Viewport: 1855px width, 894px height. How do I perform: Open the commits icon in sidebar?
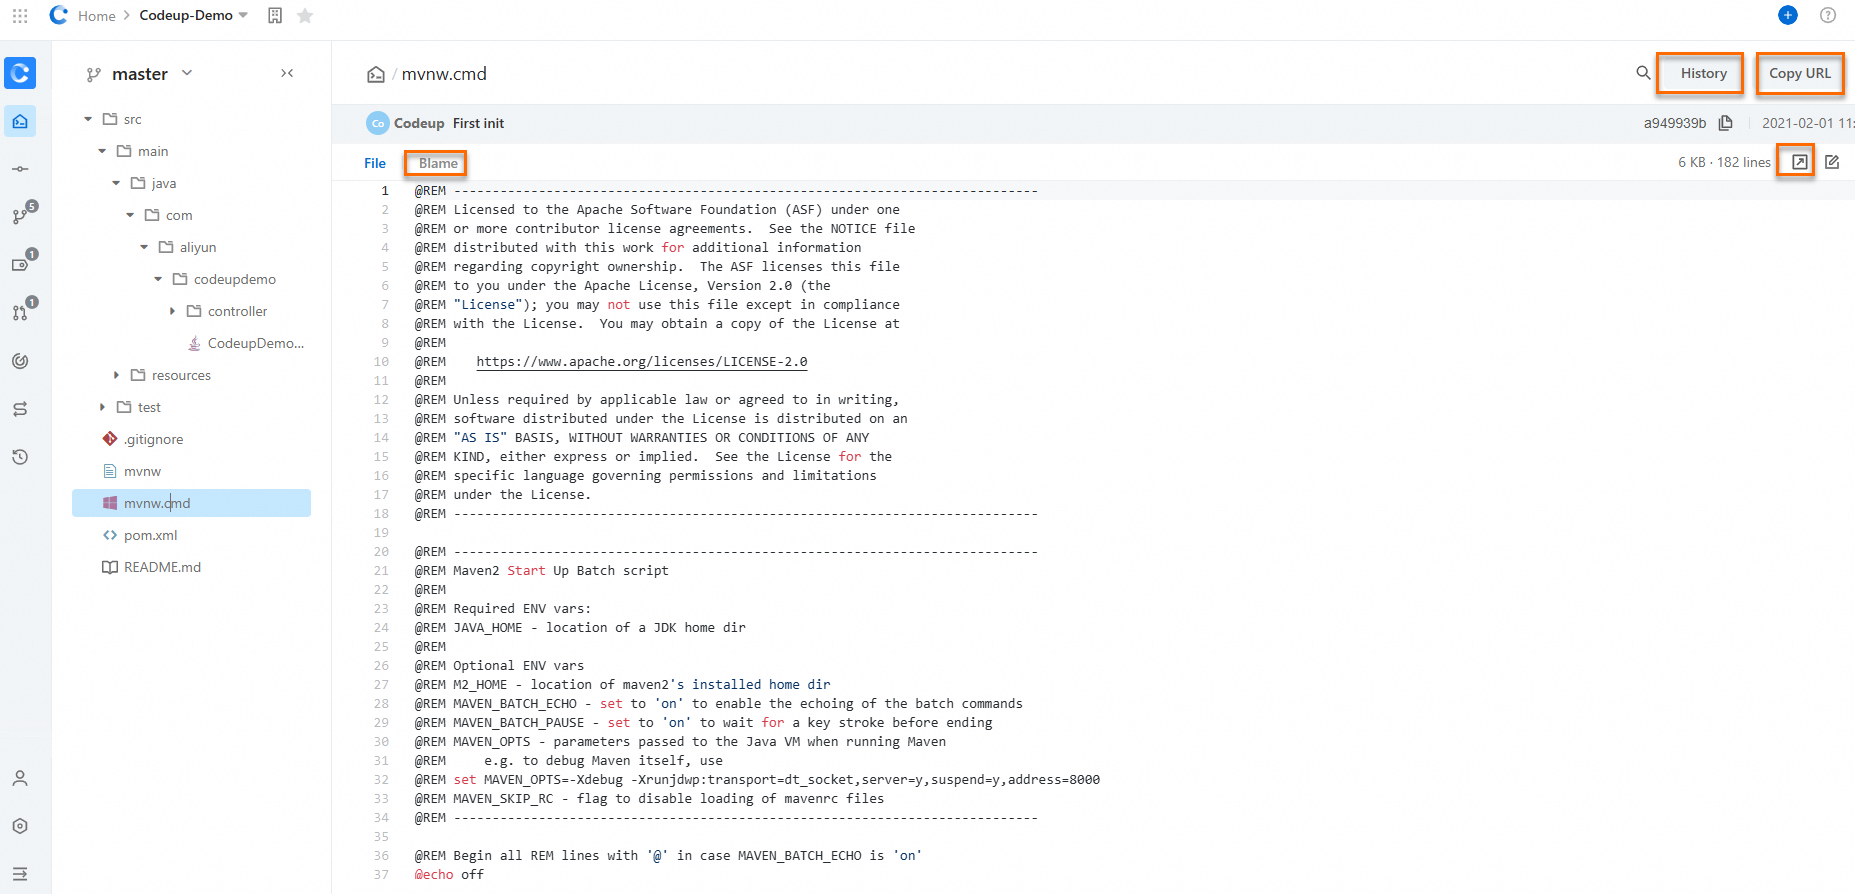[20, 169]
